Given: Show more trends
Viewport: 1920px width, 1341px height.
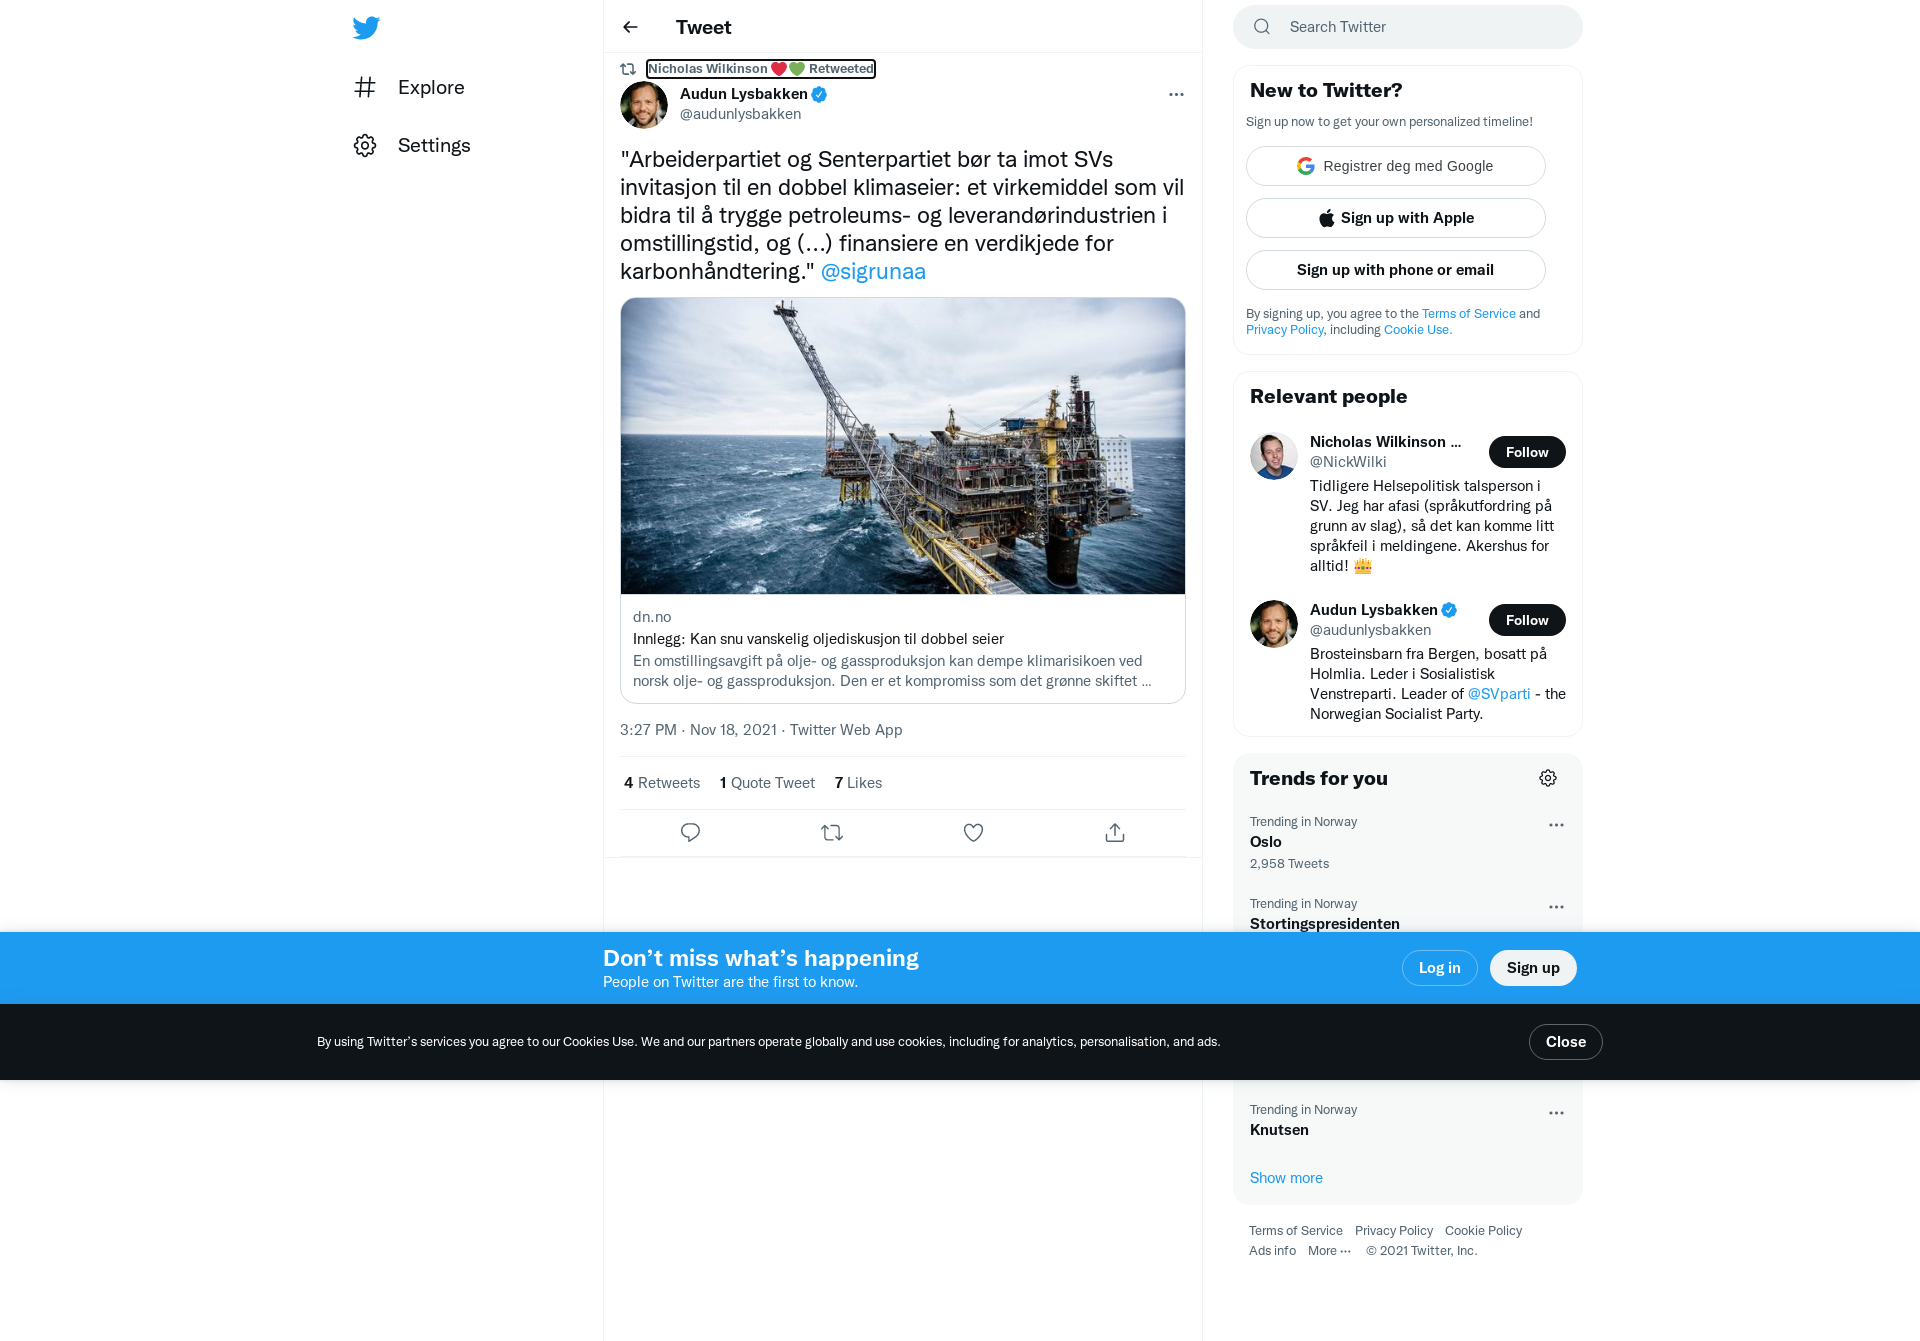Looking at the screenshot, I should [x=1286, y=1178].
